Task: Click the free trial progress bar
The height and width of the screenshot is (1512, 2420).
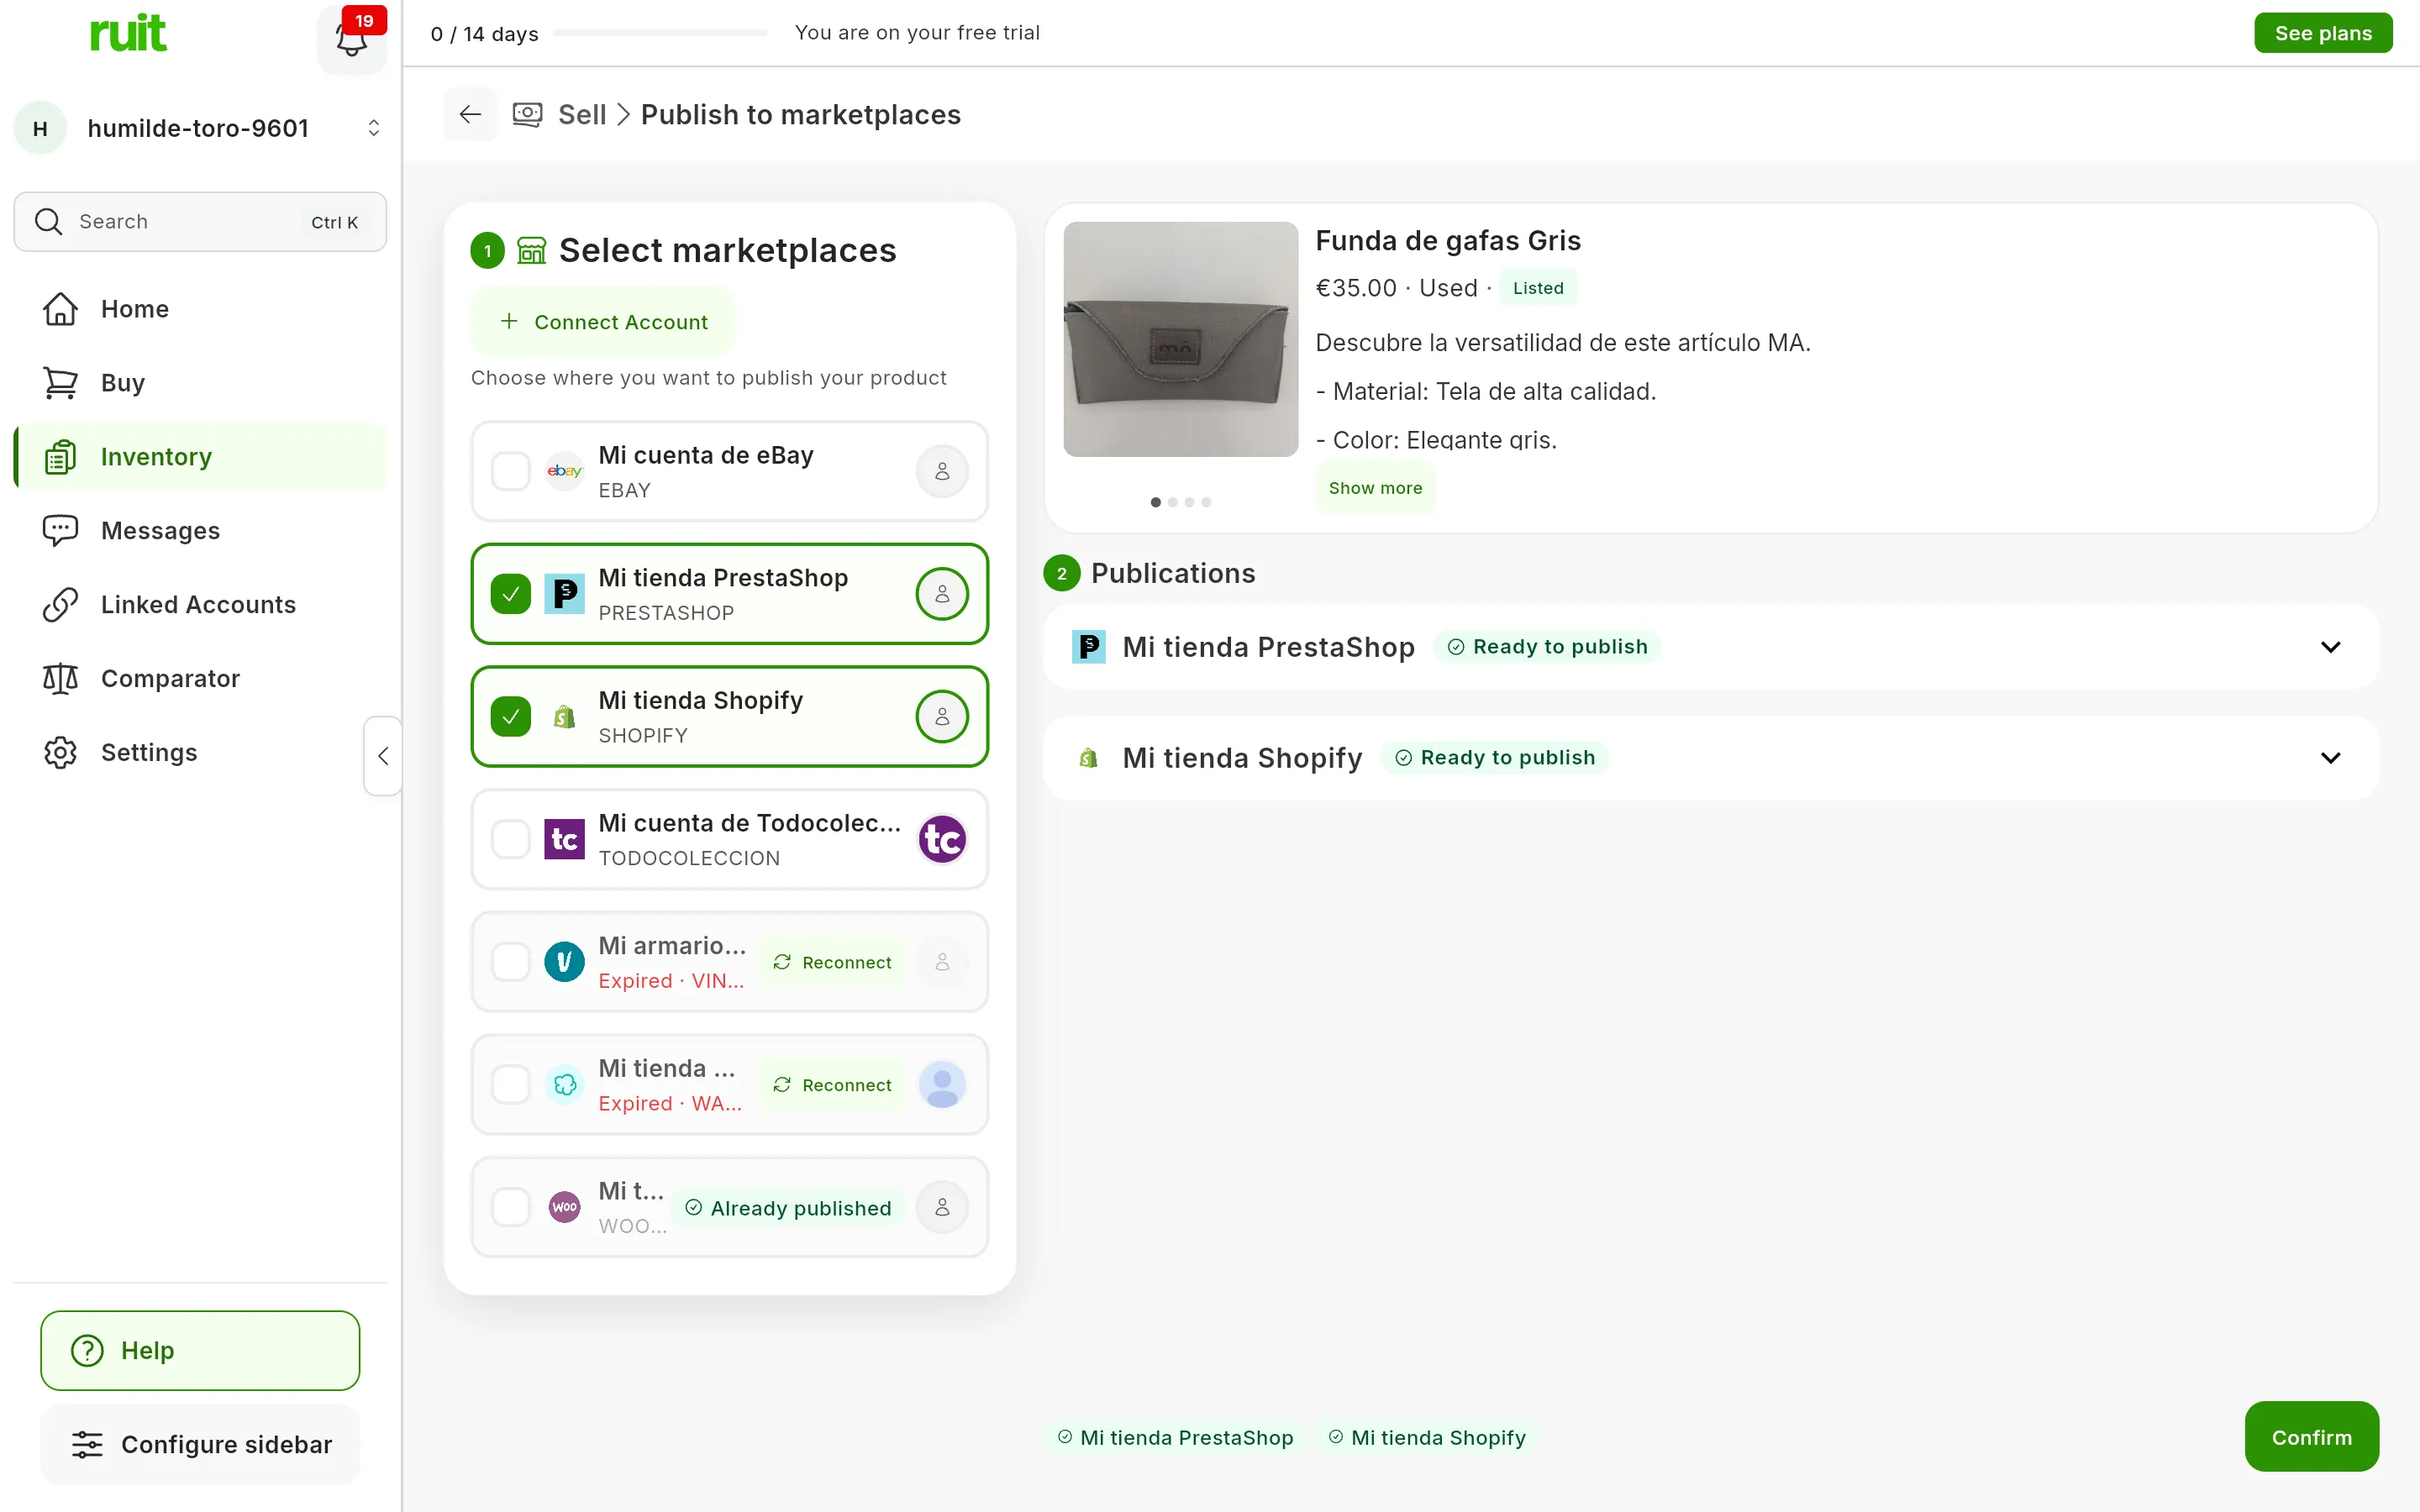Action: click(x=661, y=33)
